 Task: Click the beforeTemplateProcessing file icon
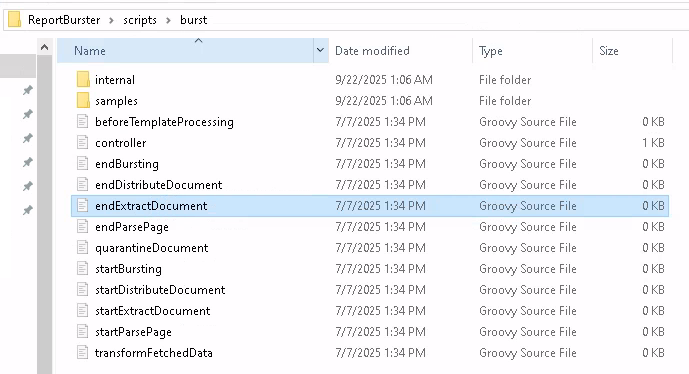point(83,121)
